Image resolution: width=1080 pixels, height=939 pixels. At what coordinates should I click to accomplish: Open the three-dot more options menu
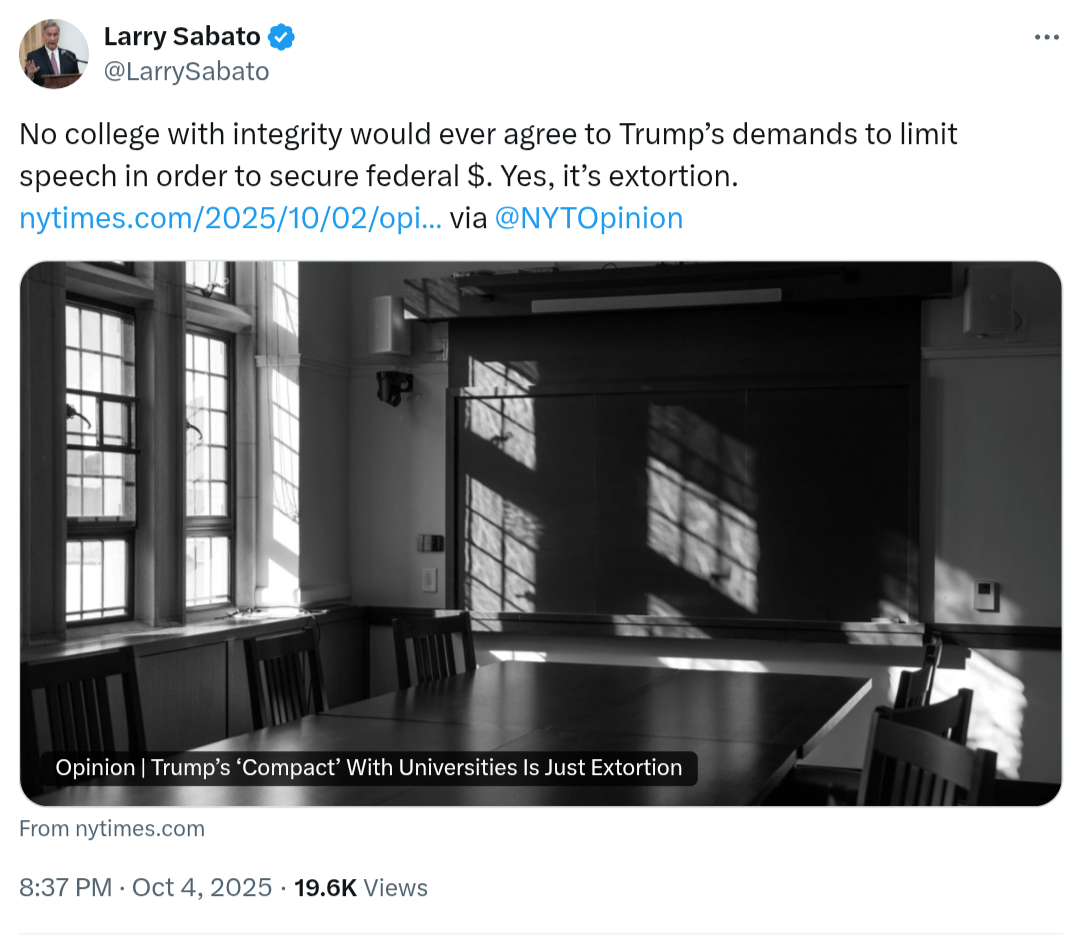[1046, 38]
